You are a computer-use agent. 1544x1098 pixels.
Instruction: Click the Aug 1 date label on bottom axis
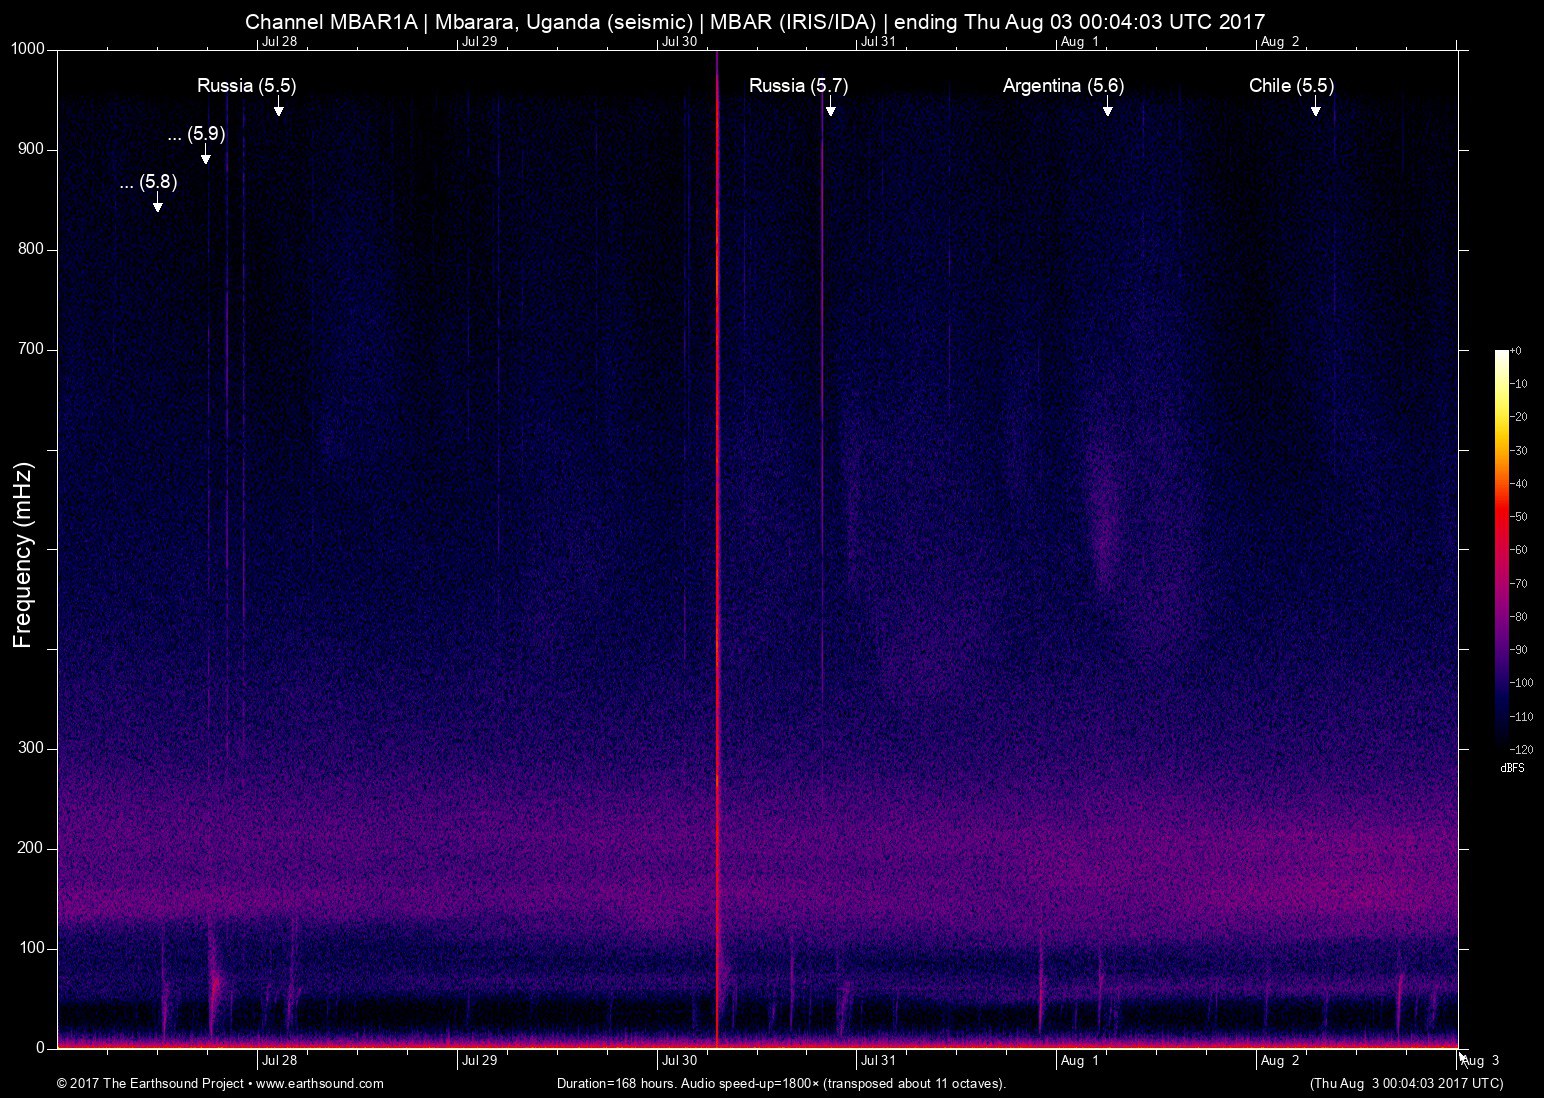1080,1060
